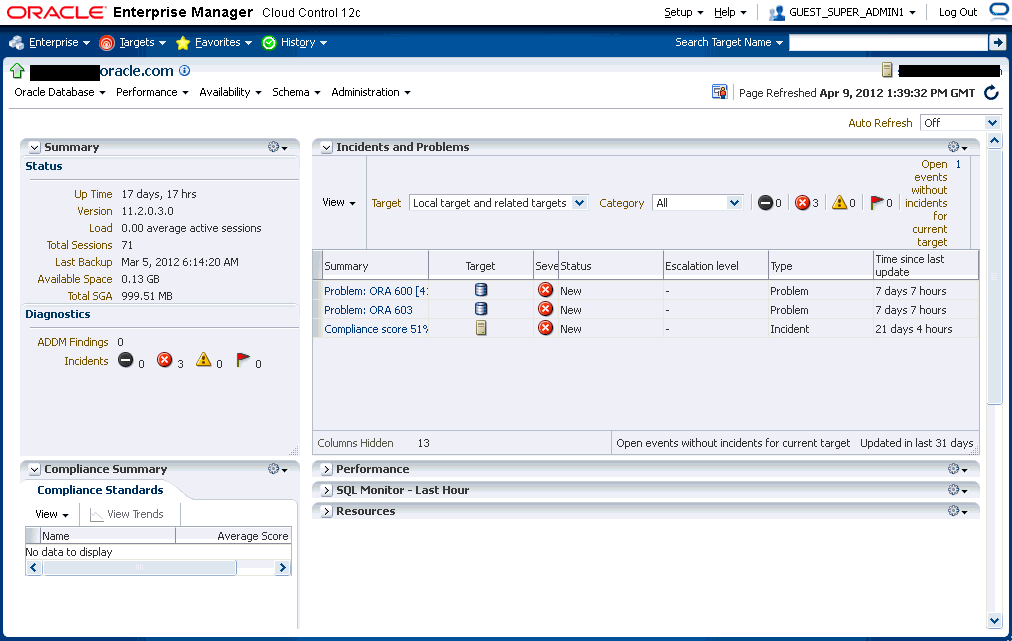Open GUEST_SUPER_ADMIN1 user menu
The height and width of the screenshot is (641, 1012).
[843, 12]
